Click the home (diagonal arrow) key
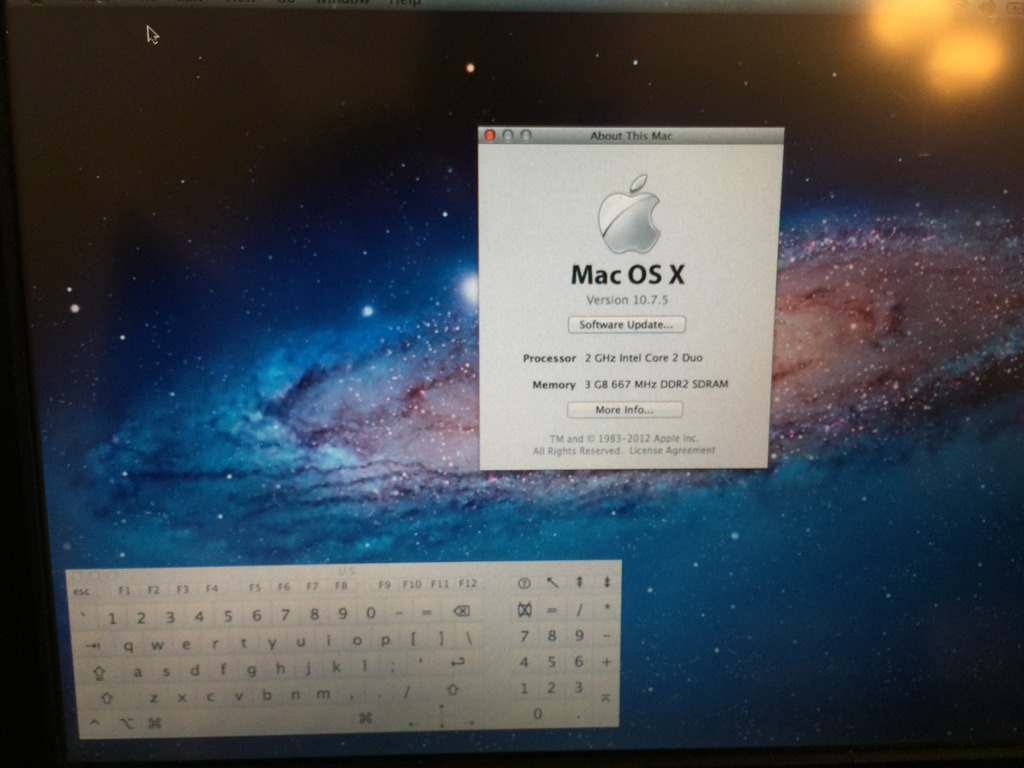The height and width of the screenshot is (768, 1024). coord(552,583)
